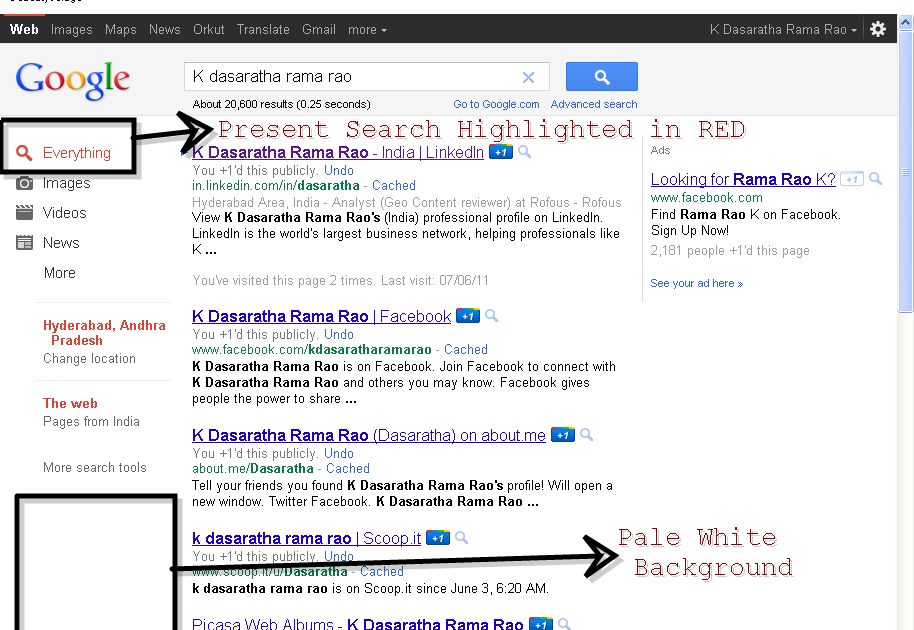Toggle +1 button on LinkedIn result
This screenshot has height=630, width=914.
tap(501, 152)
